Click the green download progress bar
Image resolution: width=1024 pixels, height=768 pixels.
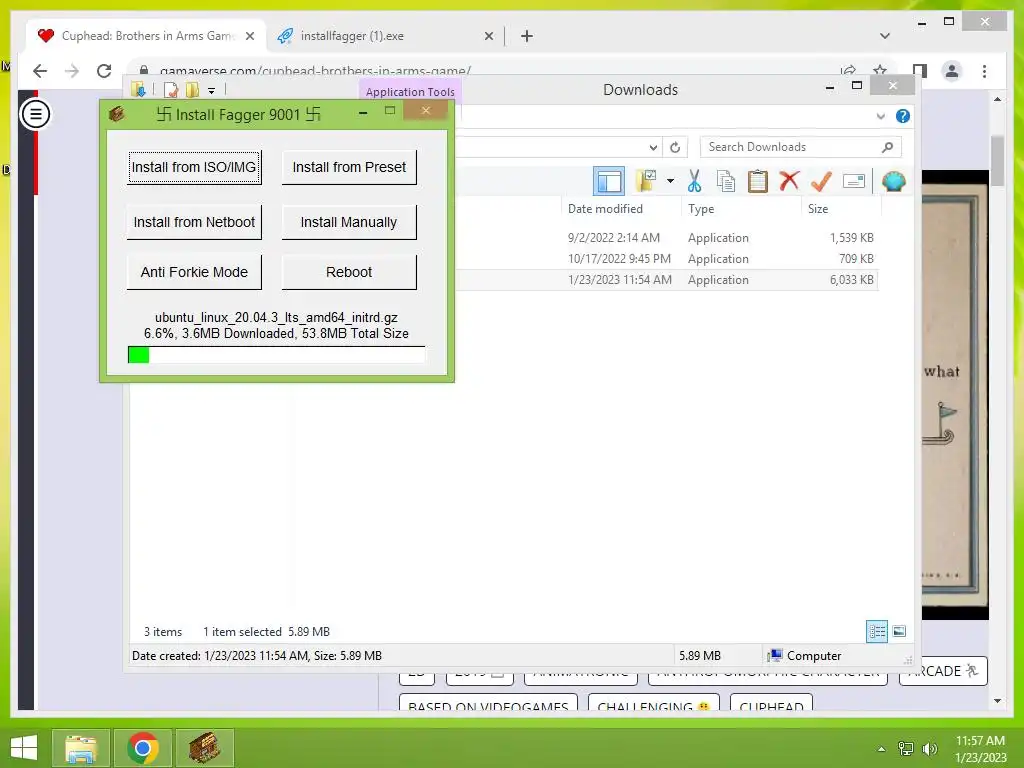(x=276, y=355)
